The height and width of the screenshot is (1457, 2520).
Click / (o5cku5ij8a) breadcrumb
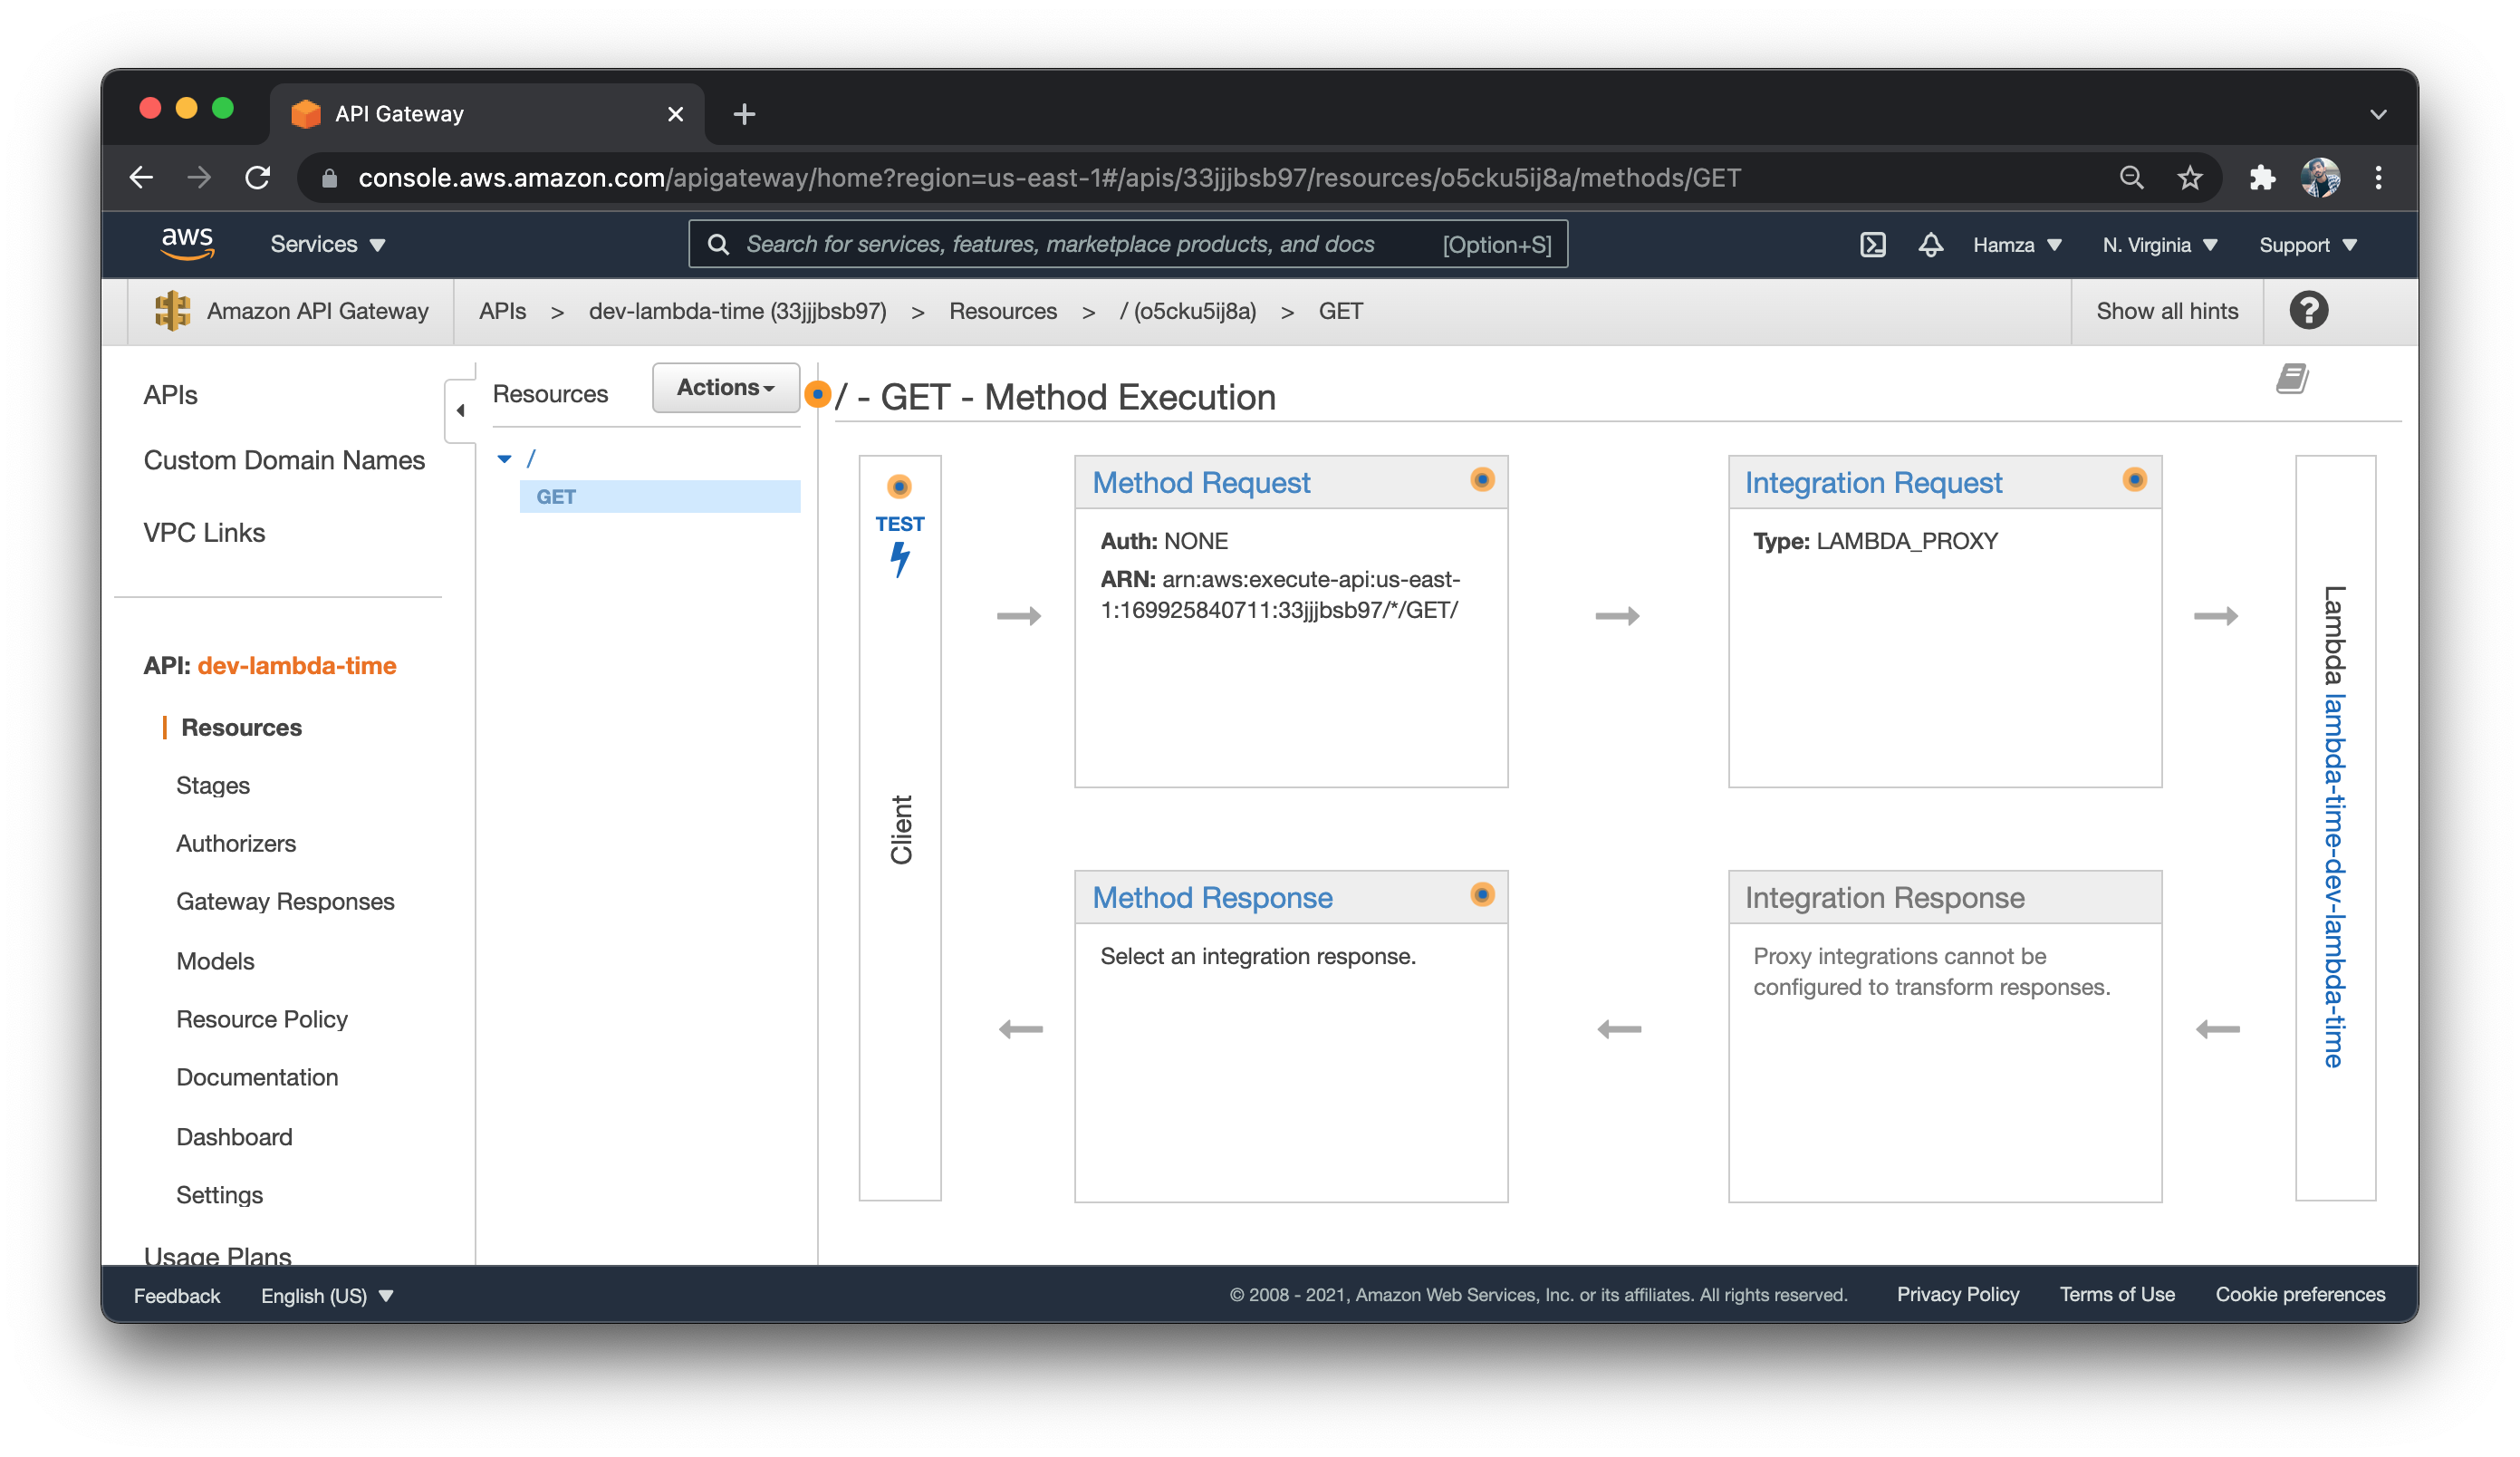coord(1188,311)
